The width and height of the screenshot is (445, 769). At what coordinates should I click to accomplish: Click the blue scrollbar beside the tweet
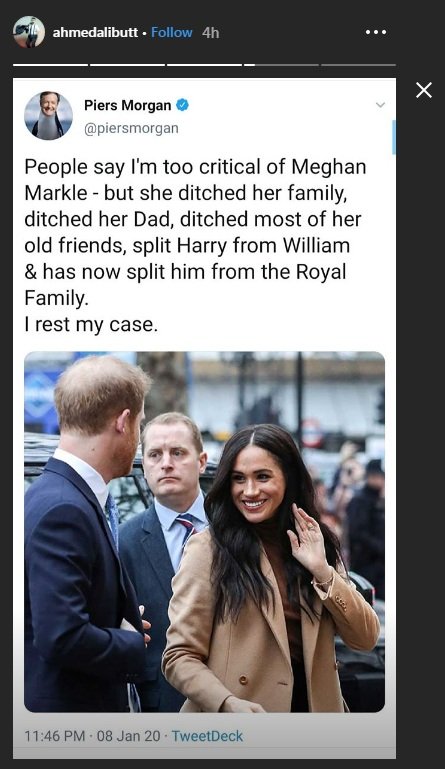(x=394, y=137)
